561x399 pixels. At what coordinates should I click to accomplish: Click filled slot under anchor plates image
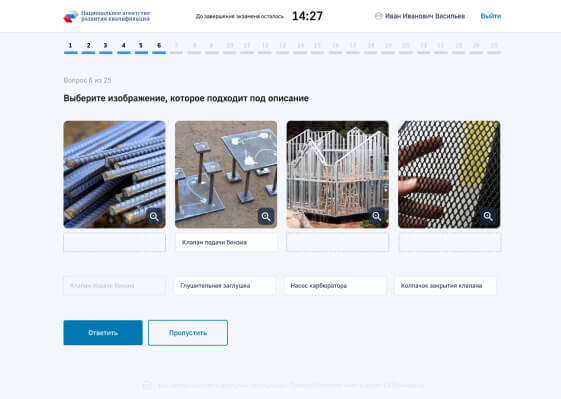[x=226, y=242]
